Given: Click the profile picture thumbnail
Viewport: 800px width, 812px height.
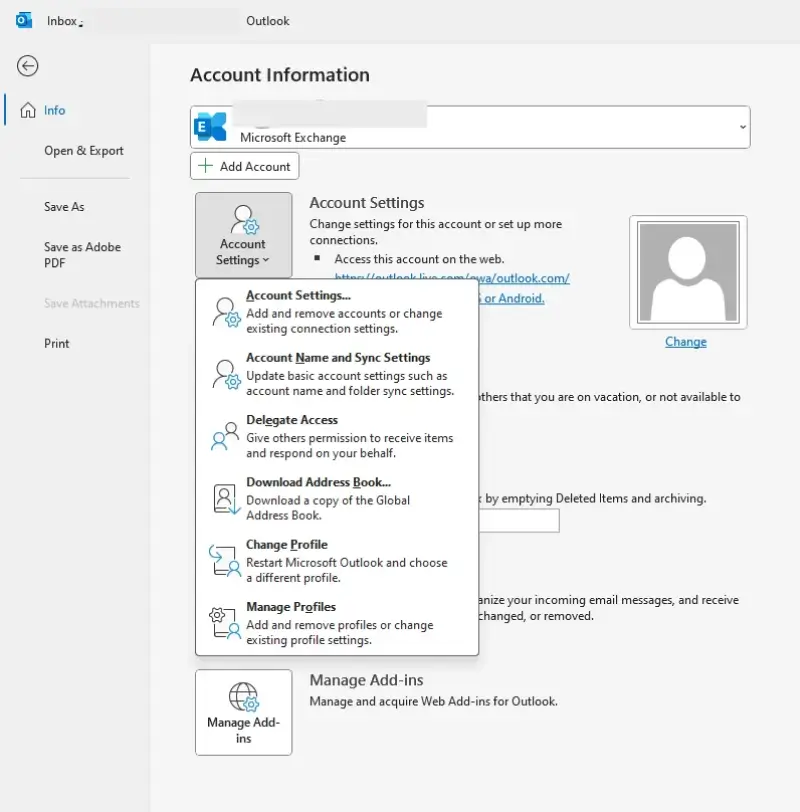Looking at the screenshot, I should coord(688,271).
